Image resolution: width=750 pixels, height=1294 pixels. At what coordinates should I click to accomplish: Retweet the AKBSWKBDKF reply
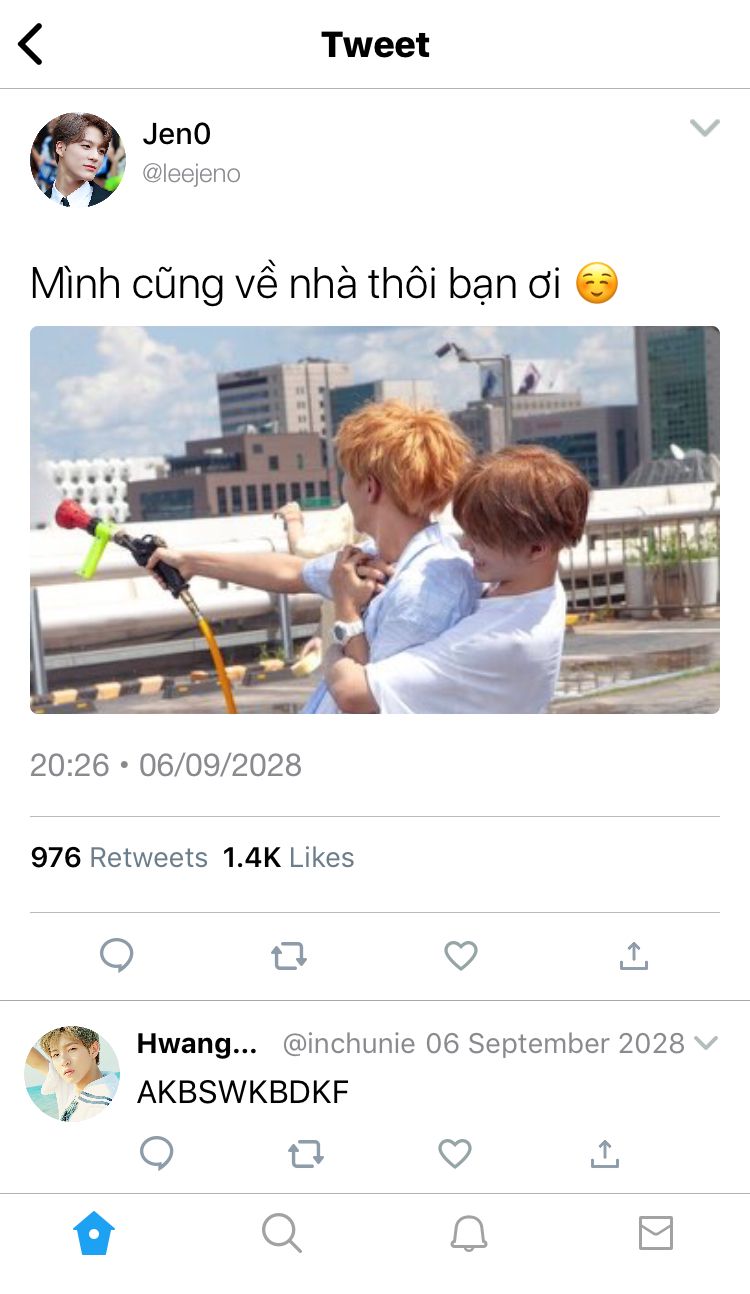306,1154
